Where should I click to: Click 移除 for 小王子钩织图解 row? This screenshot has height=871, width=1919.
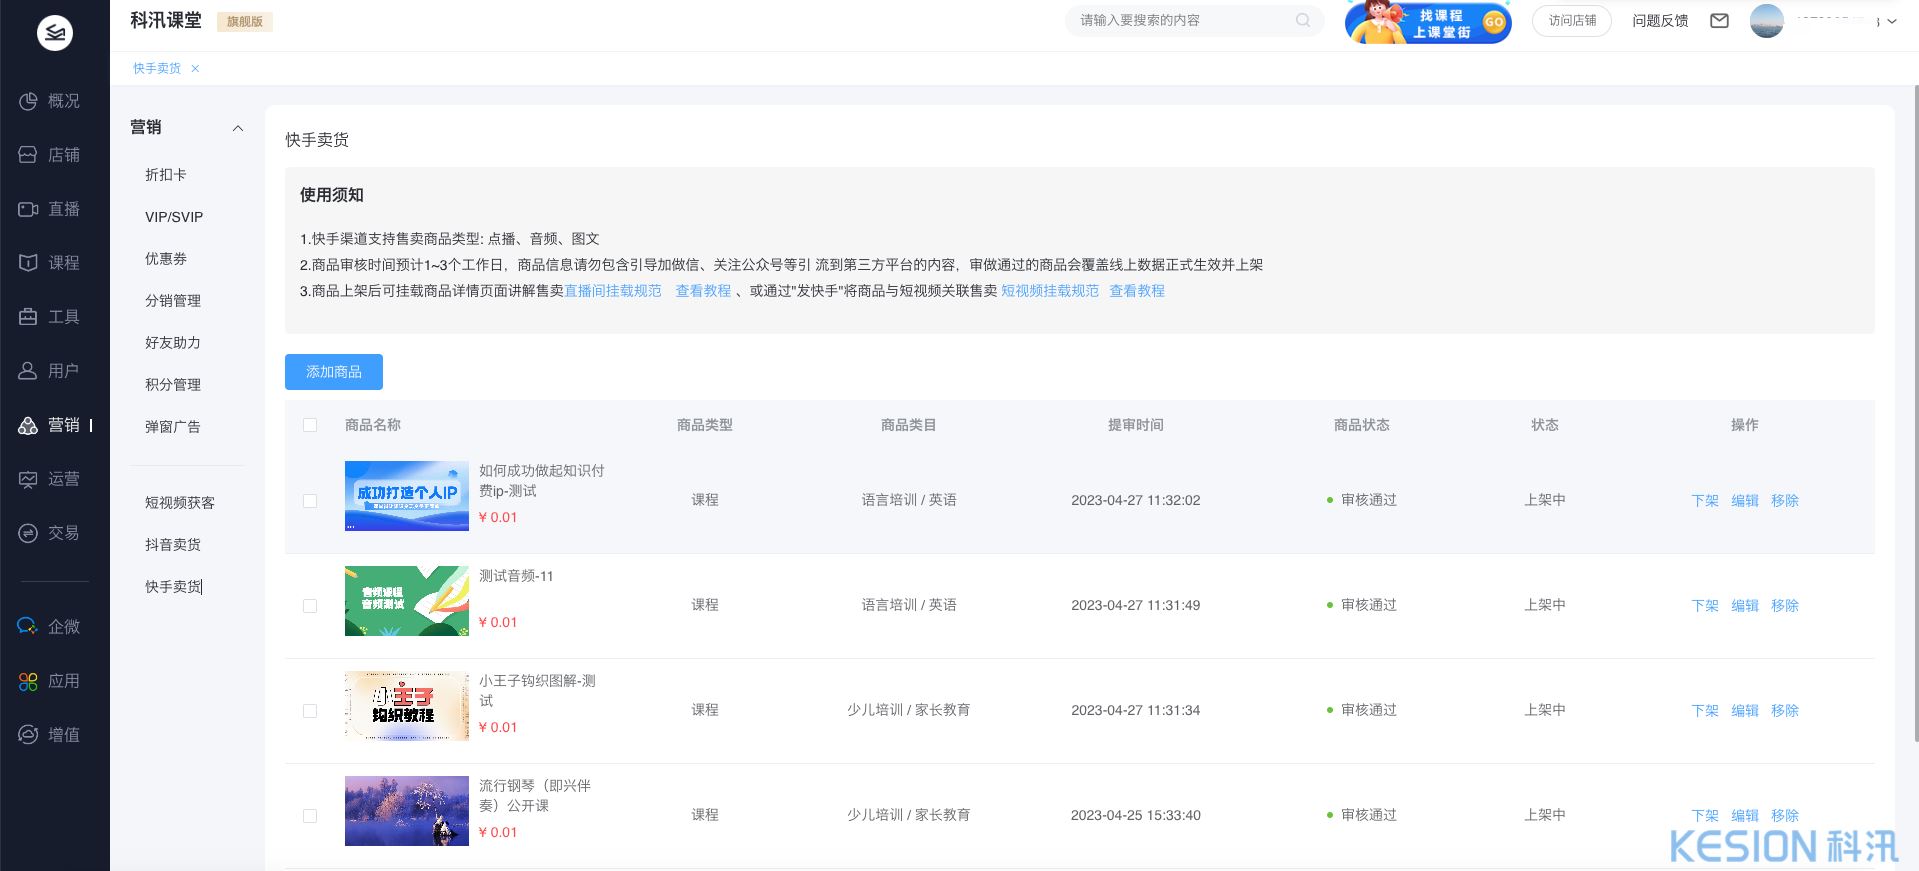pos(1785,711)
